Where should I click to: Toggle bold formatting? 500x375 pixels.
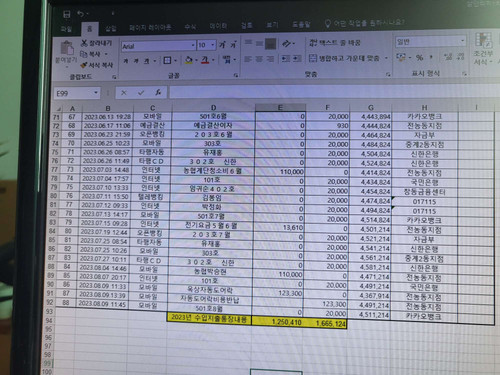coord(126,61)
